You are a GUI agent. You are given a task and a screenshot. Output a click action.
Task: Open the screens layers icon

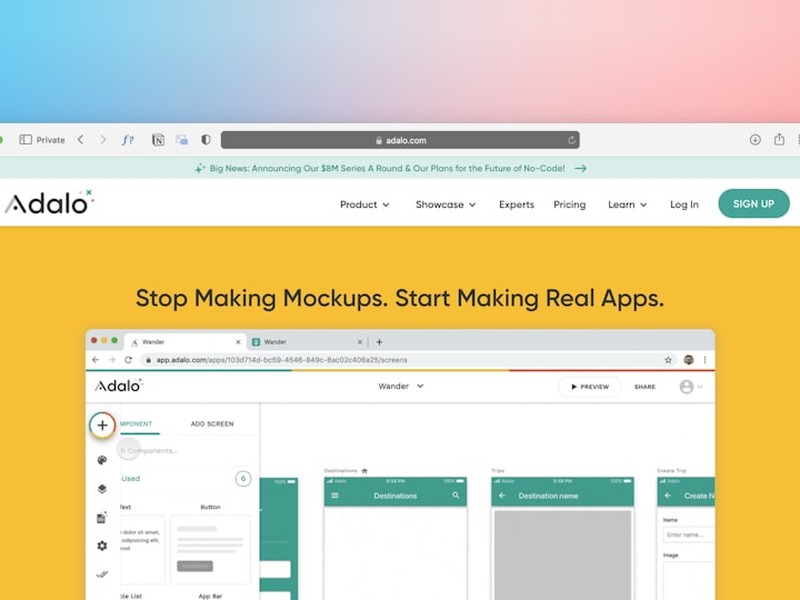pyautogui.click(x=102, y=489)
